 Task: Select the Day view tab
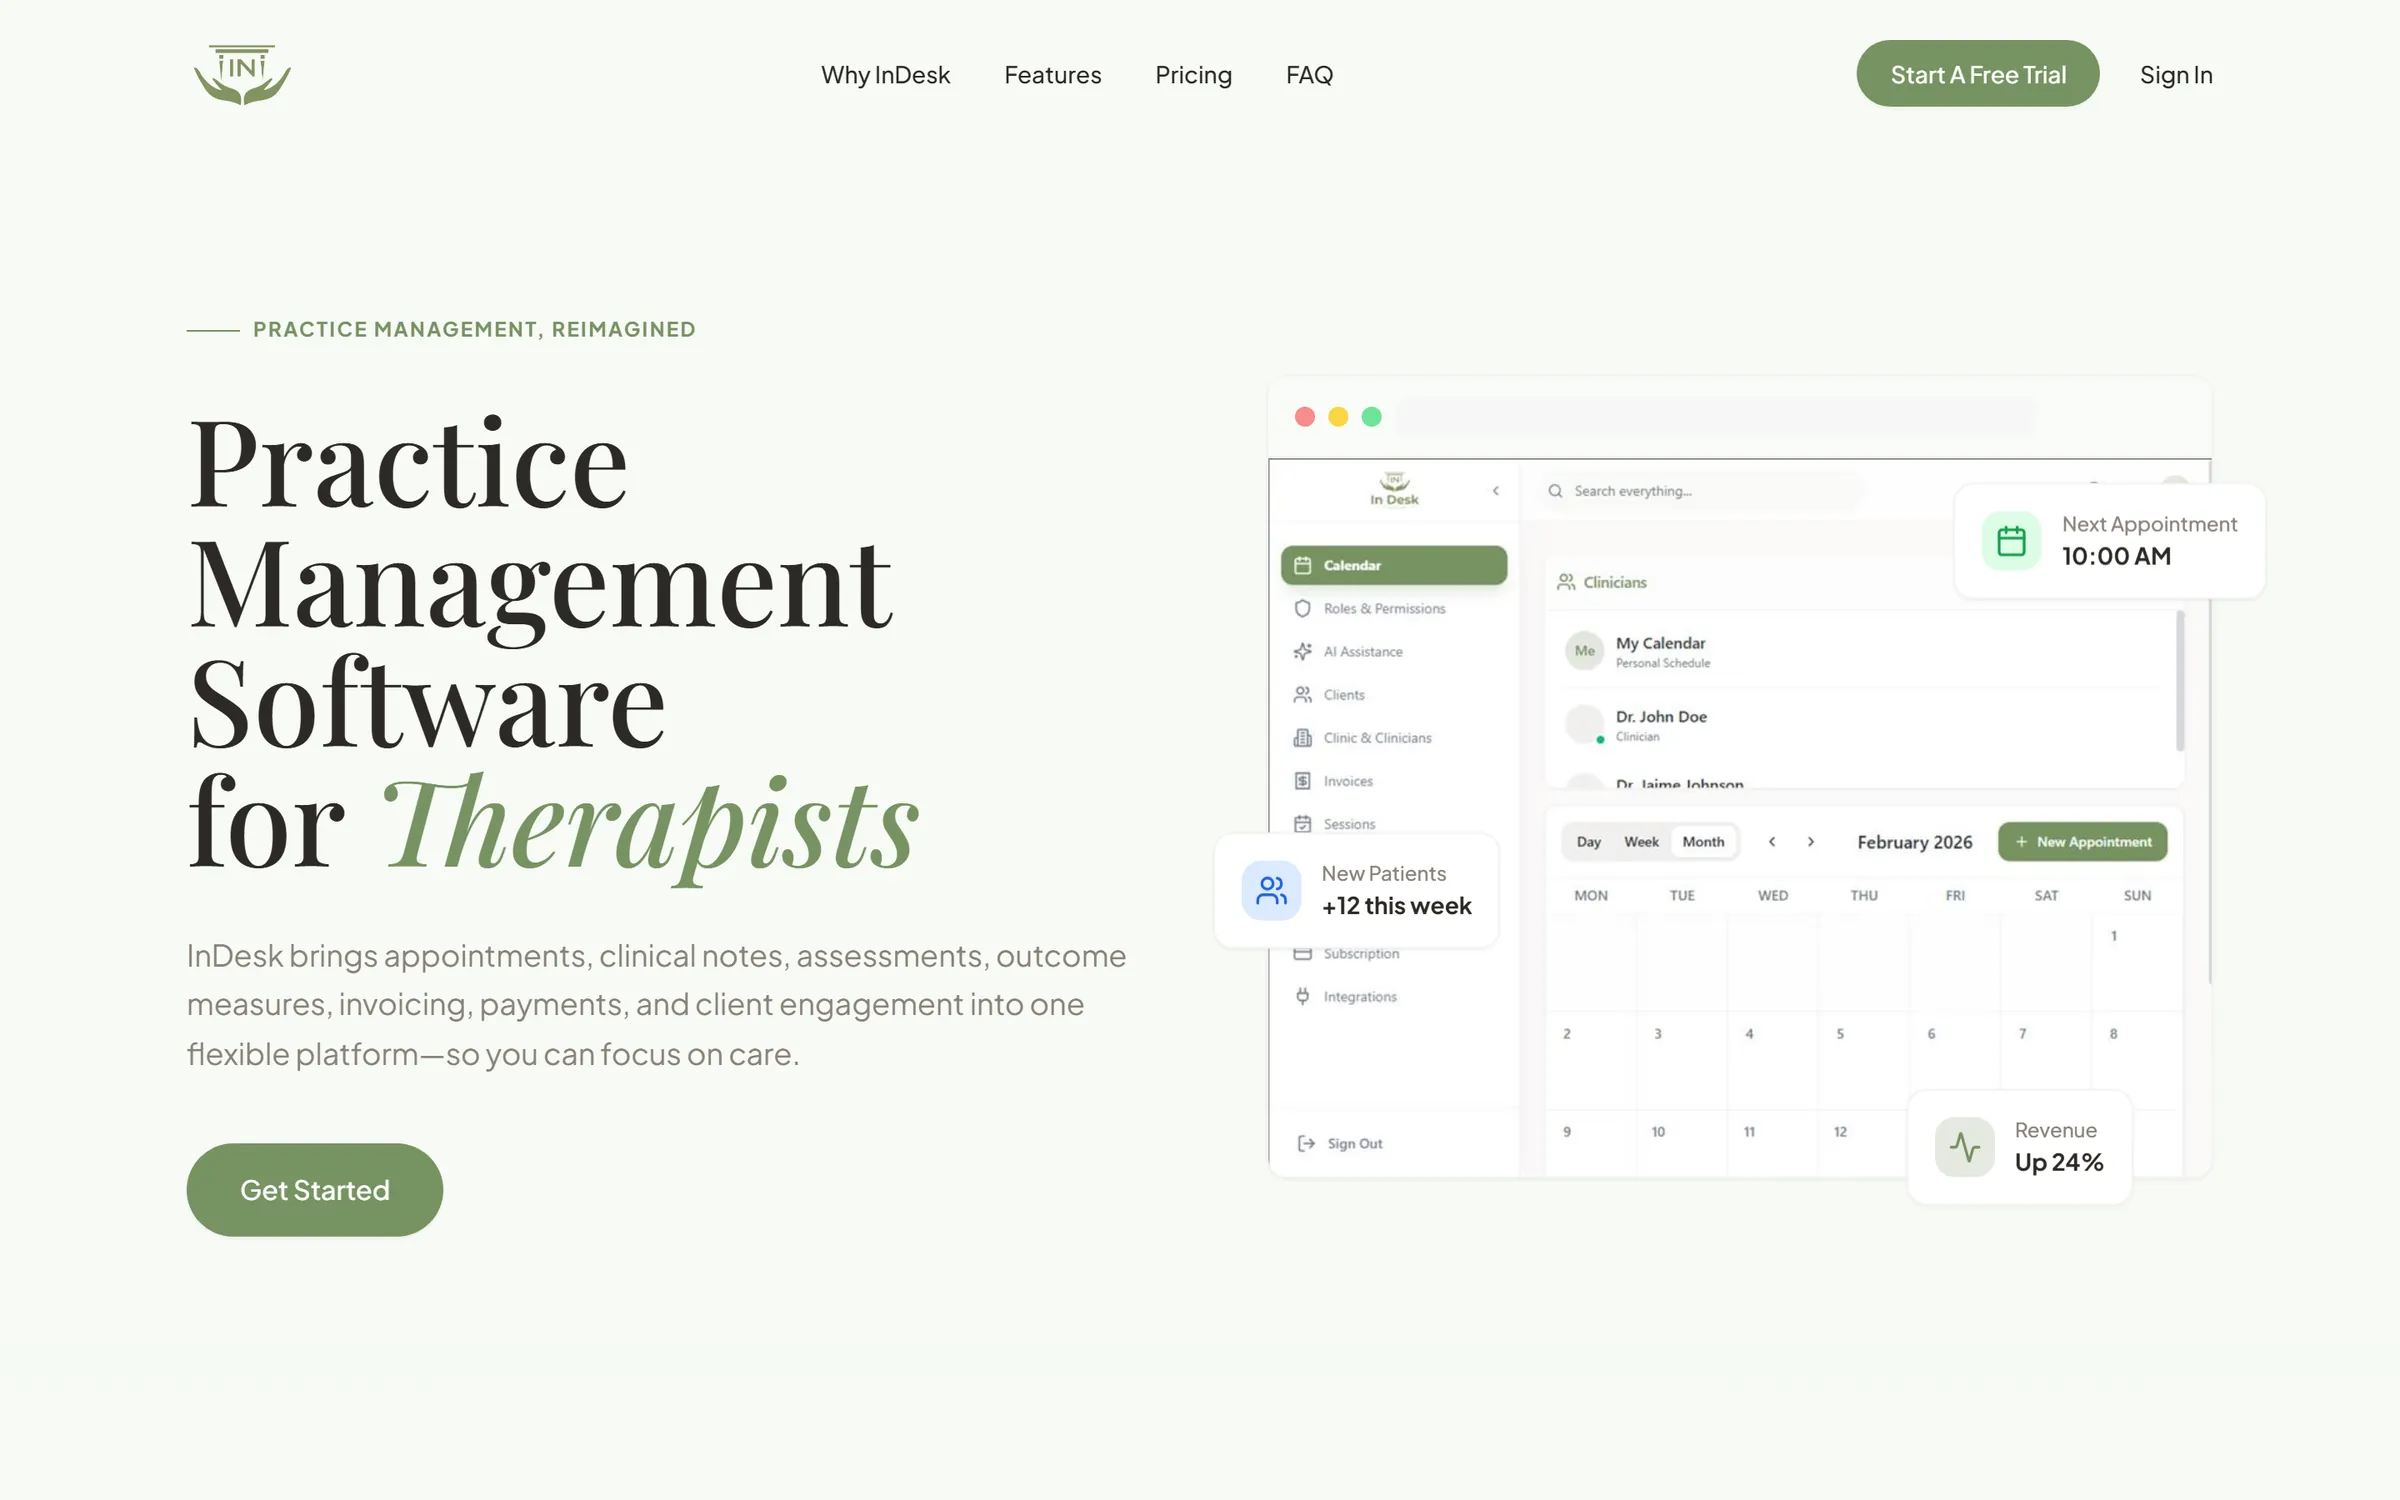pos(1588,842)
